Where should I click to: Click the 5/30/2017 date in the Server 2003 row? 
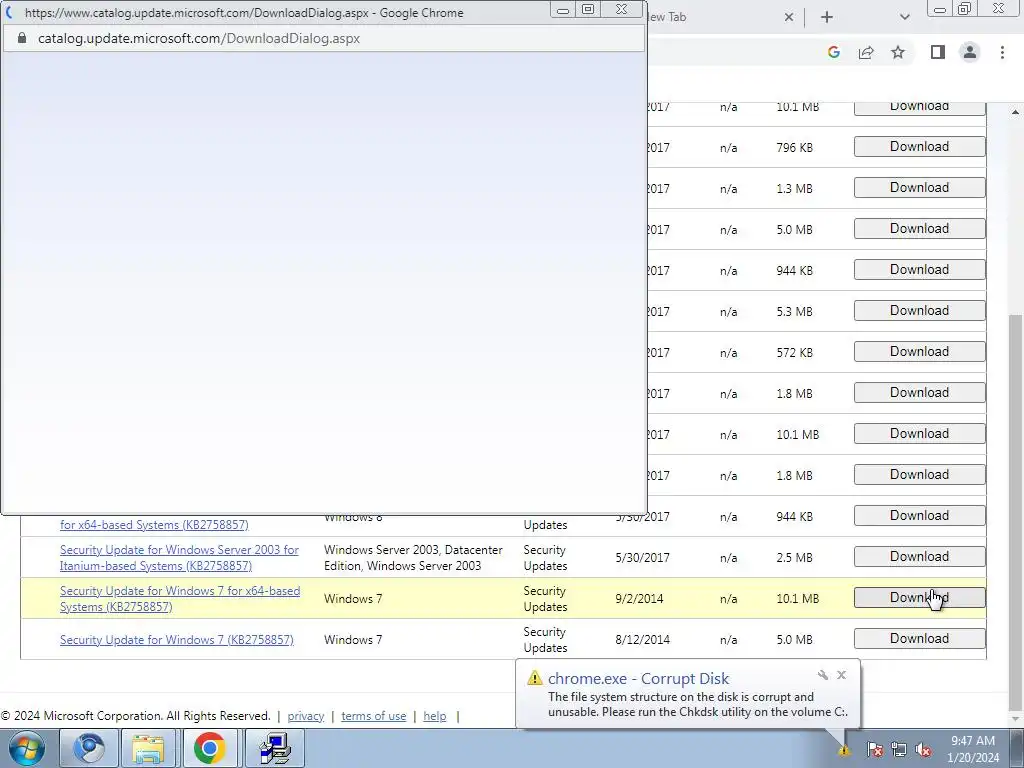click(x=643, y=558)
